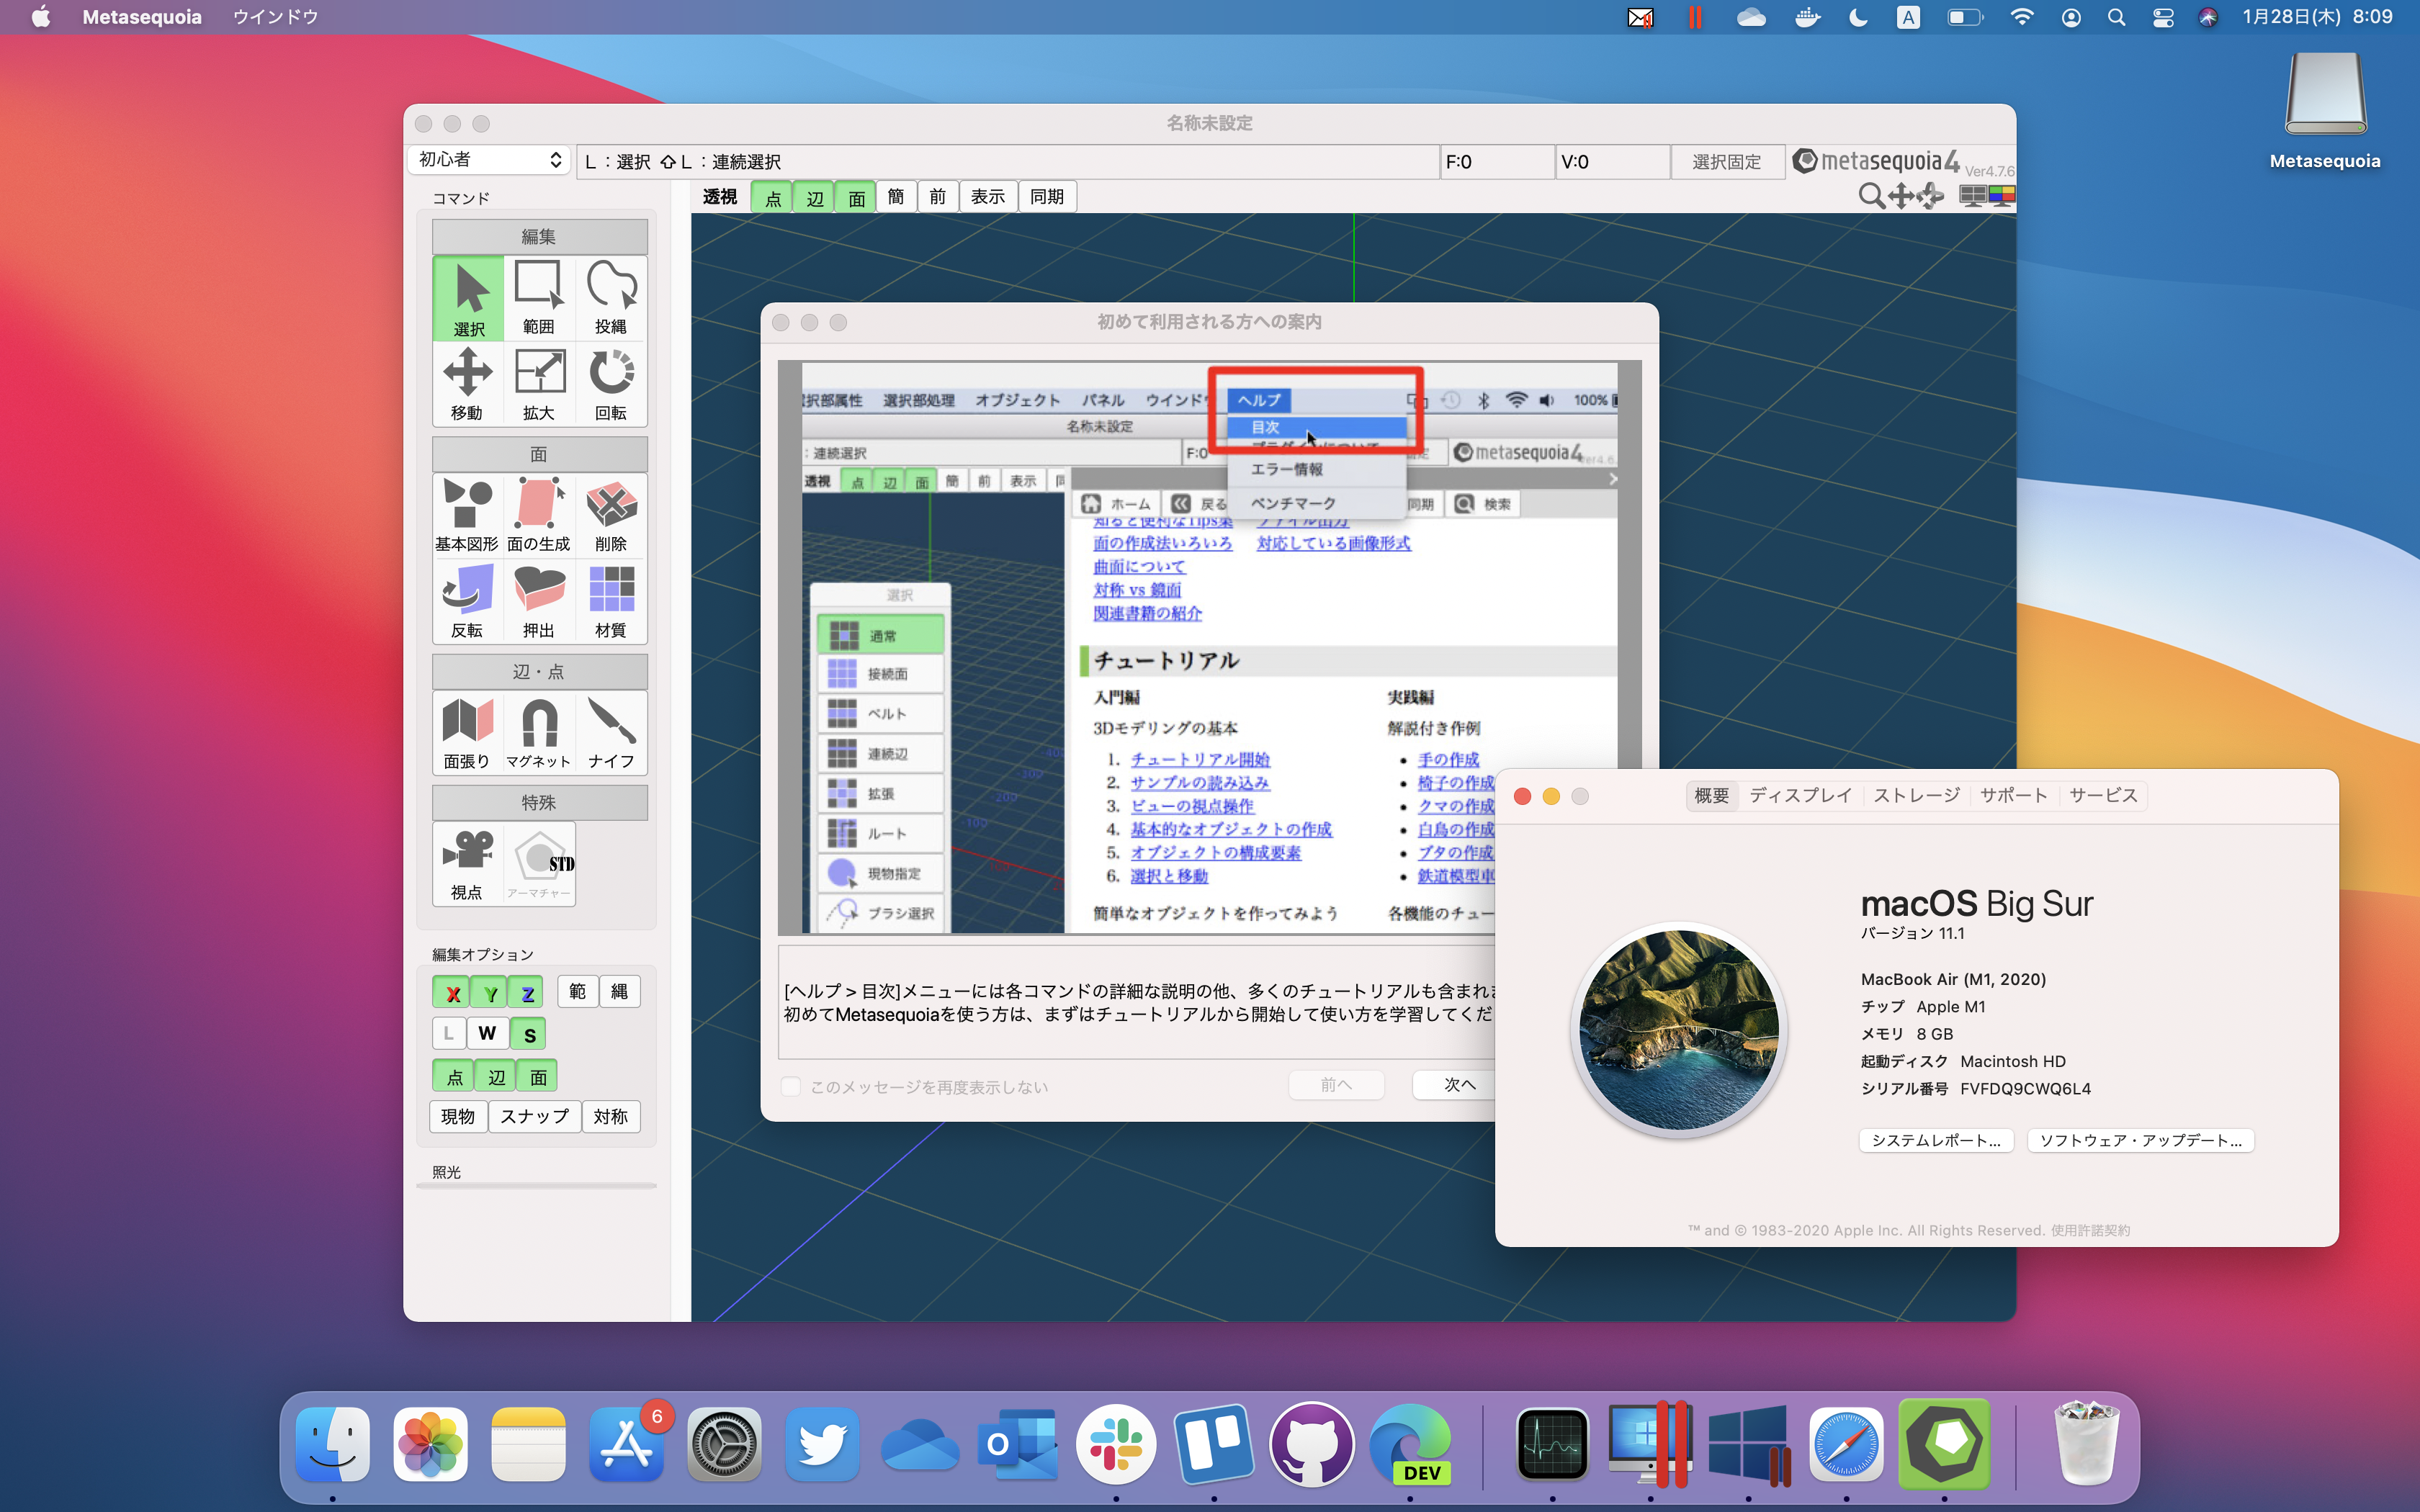This screenshot has height=1512, width=2420.
Task: Toggle Y axis edit option
Action: pos(490,993)
